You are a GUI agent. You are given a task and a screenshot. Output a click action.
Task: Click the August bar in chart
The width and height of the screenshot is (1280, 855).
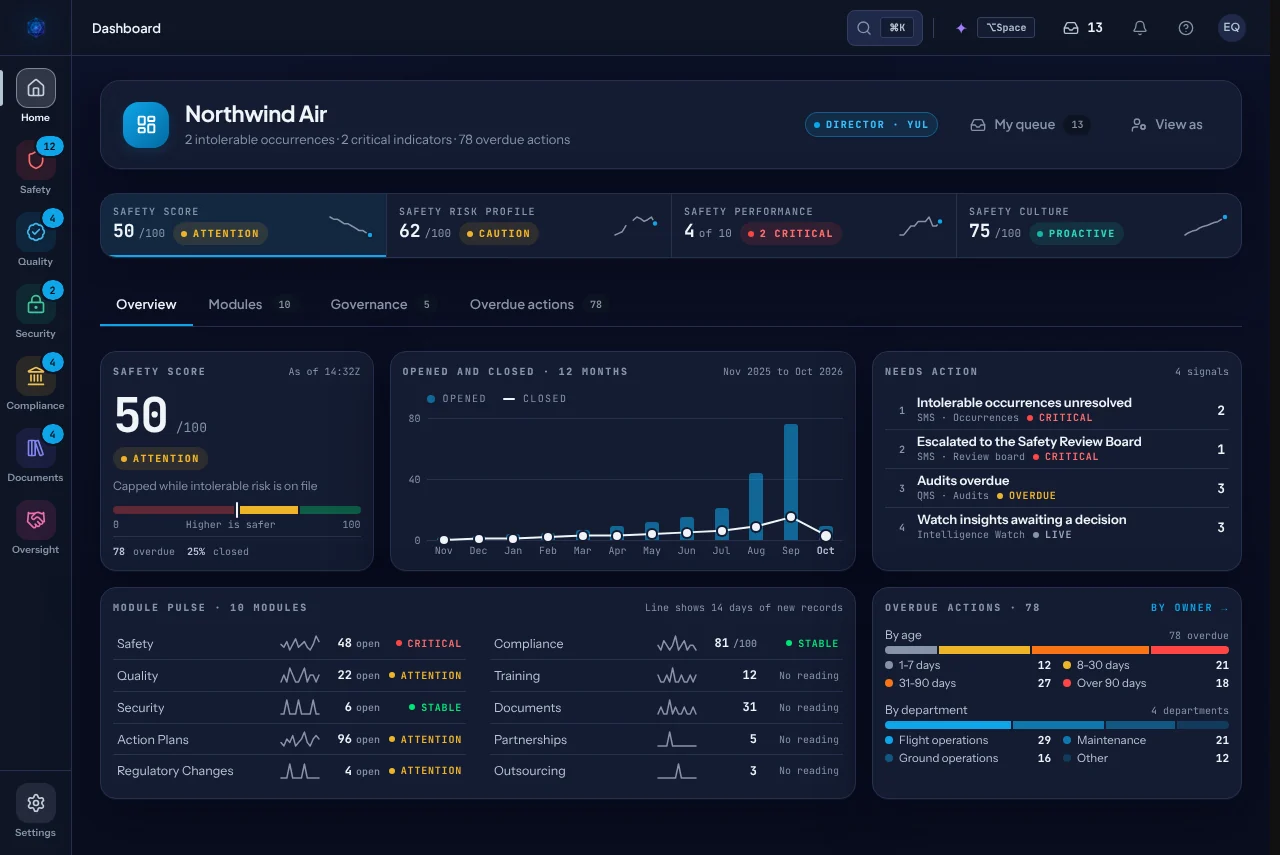click(x=756, y=507)
